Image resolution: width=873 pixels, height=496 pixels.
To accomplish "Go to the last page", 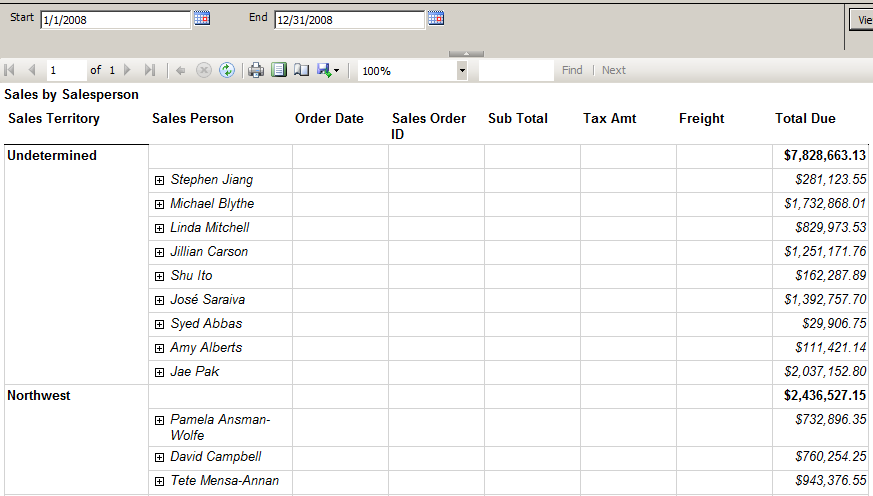I will [150, 70].
